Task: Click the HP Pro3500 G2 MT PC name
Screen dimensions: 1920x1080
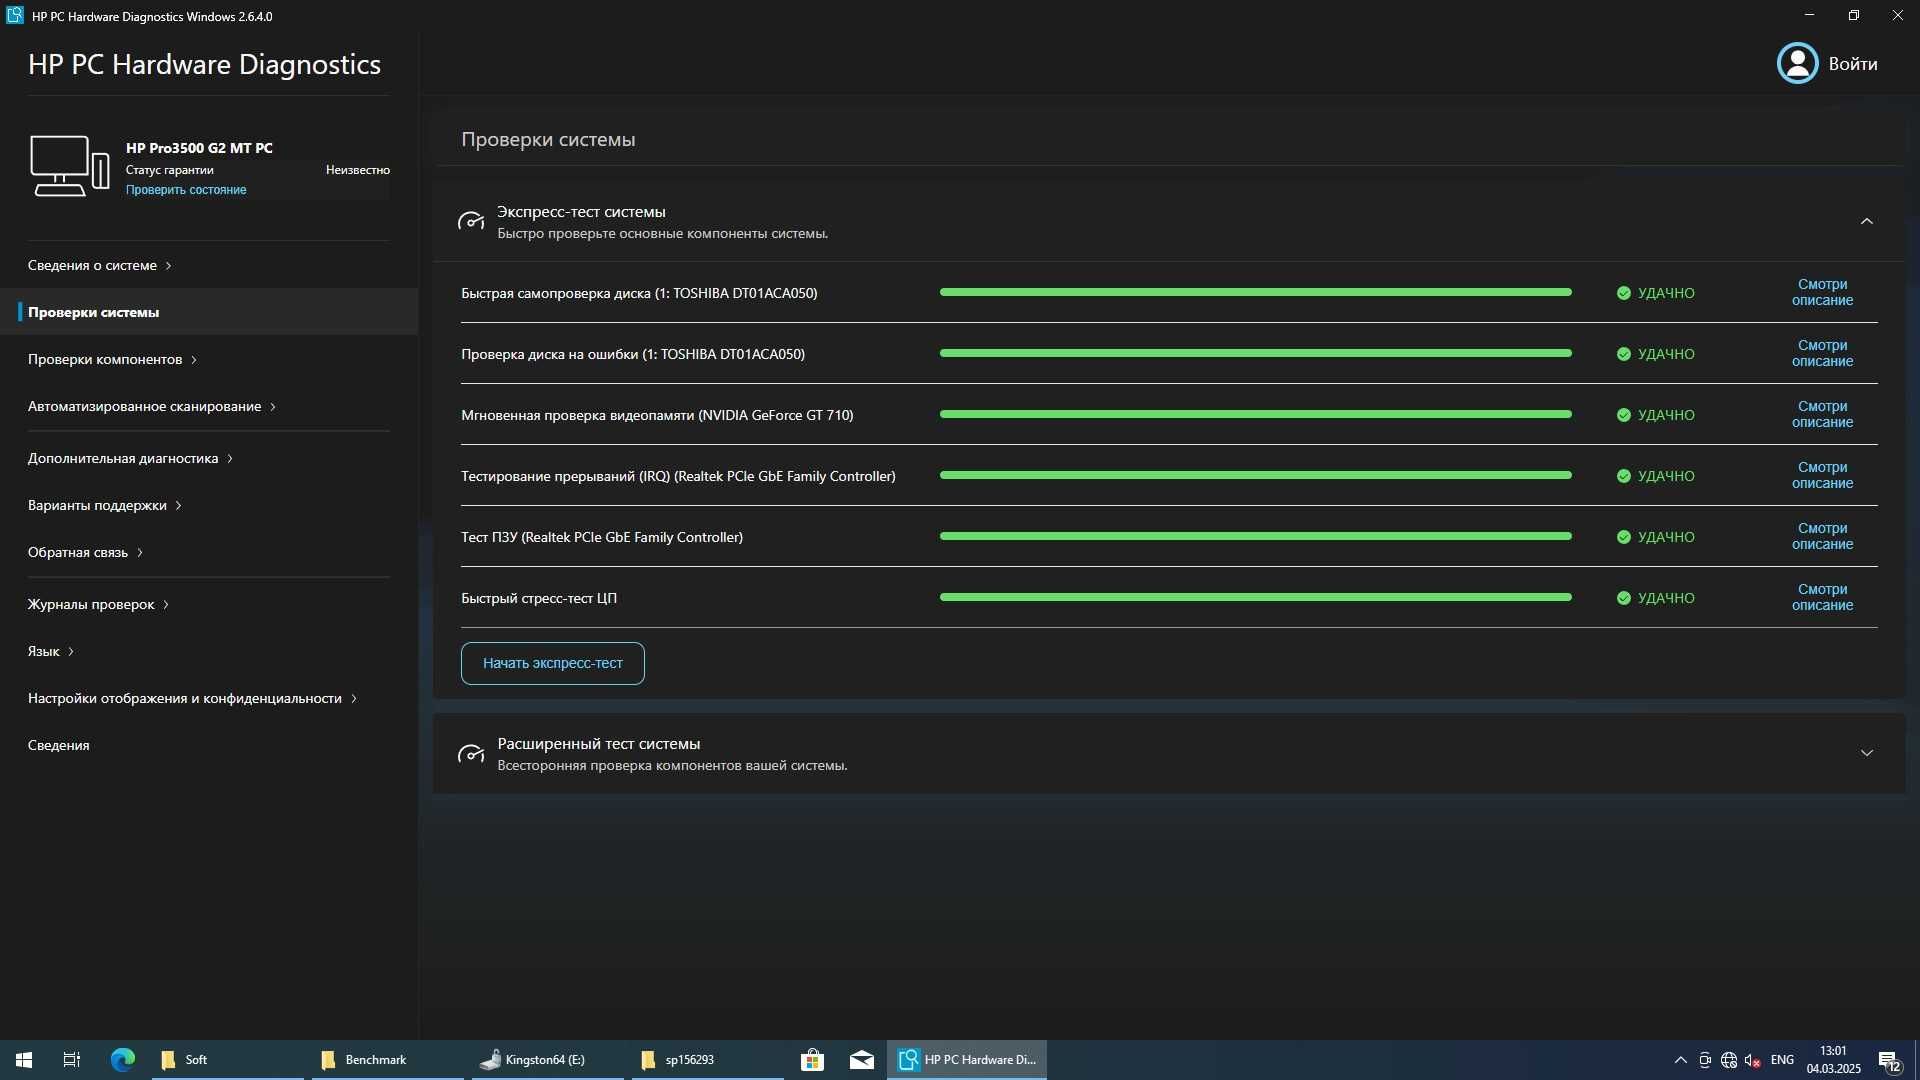Action: (x=199, y=148)
